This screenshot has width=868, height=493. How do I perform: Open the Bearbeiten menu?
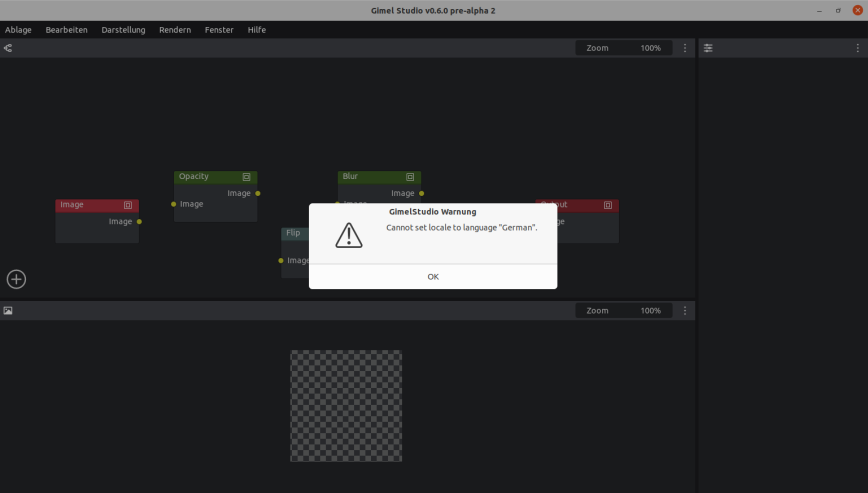(66, 30)
